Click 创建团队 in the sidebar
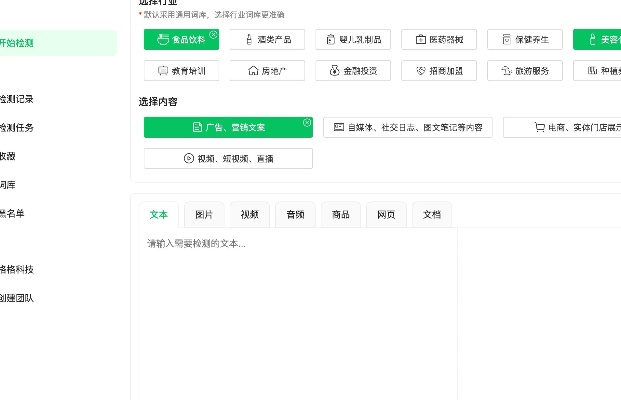 pyautogui.click(x=17, y=298)
